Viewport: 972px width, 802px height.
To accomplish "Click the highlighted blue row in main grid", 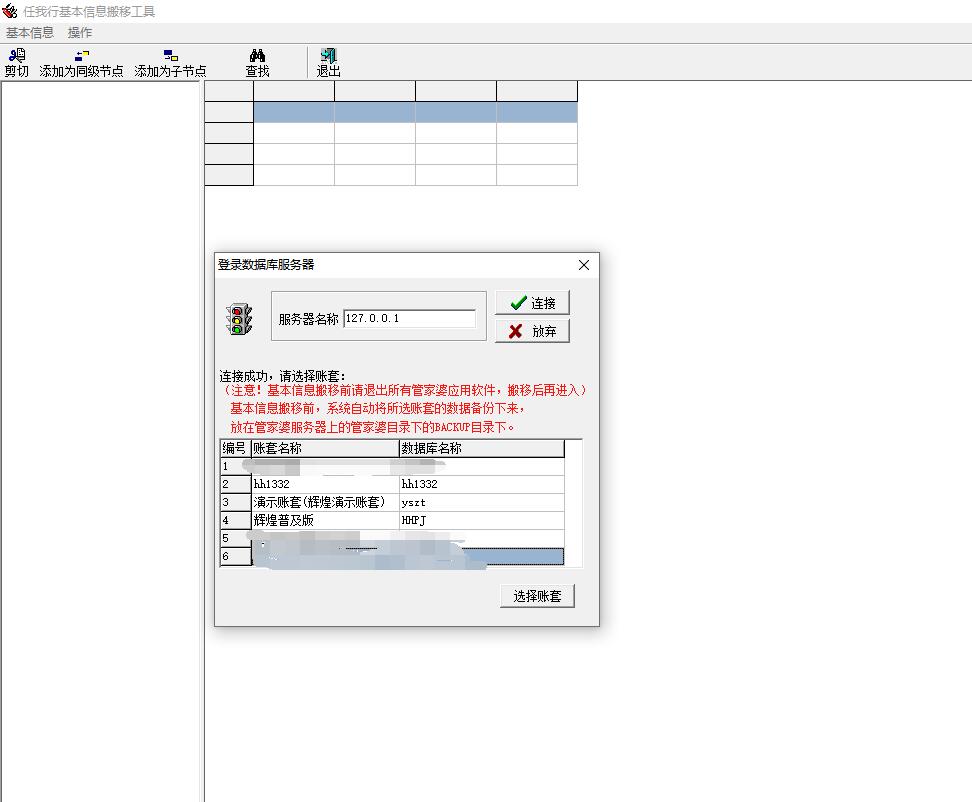I will point(415,112).
